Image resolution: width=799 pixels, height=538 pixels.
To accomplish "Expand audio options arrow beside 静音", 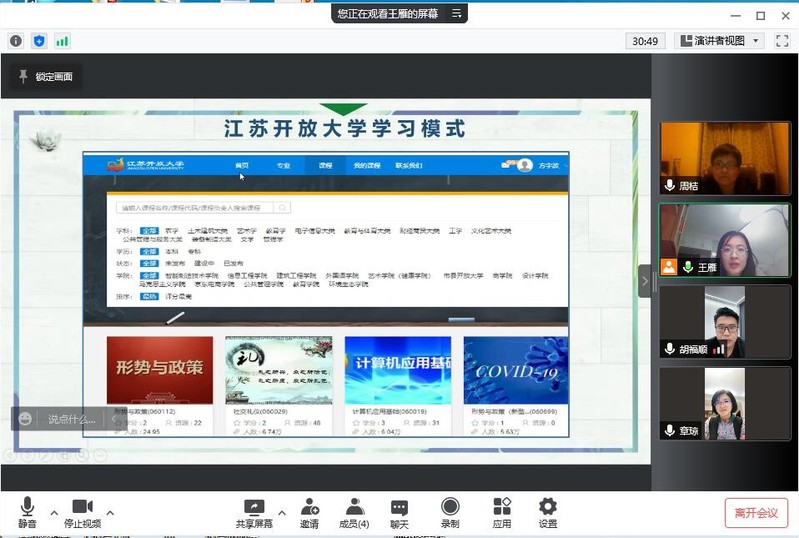I will 54,513.
